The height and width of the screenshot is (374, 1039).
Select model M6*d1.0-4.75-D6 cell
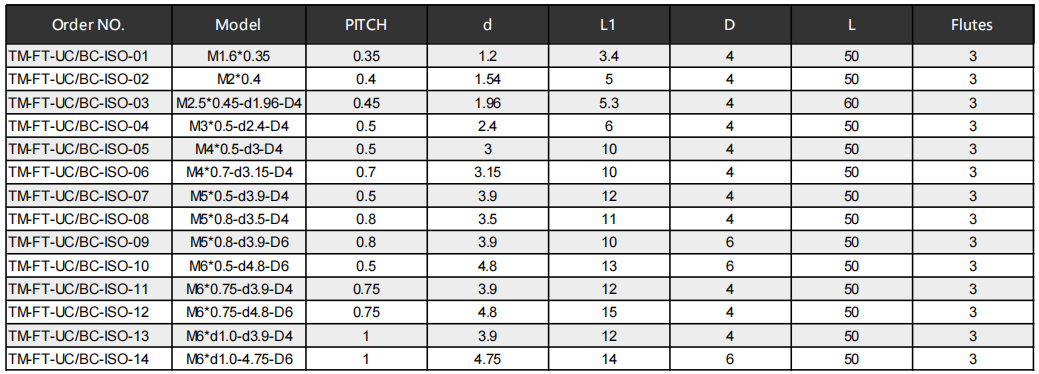click(x=239, y=359)
